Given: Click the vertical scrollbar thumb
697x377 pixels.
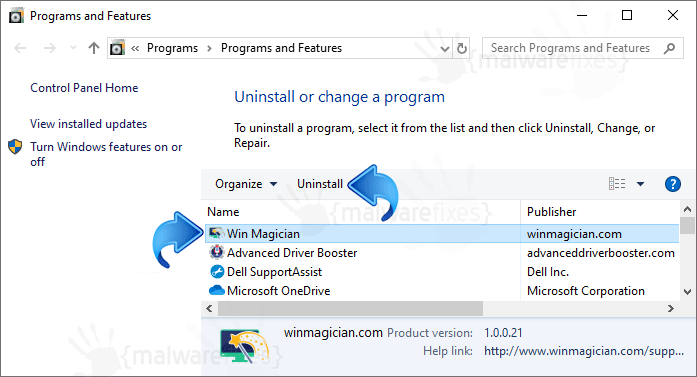Looking at the screenshot, I should coord(687,225).
